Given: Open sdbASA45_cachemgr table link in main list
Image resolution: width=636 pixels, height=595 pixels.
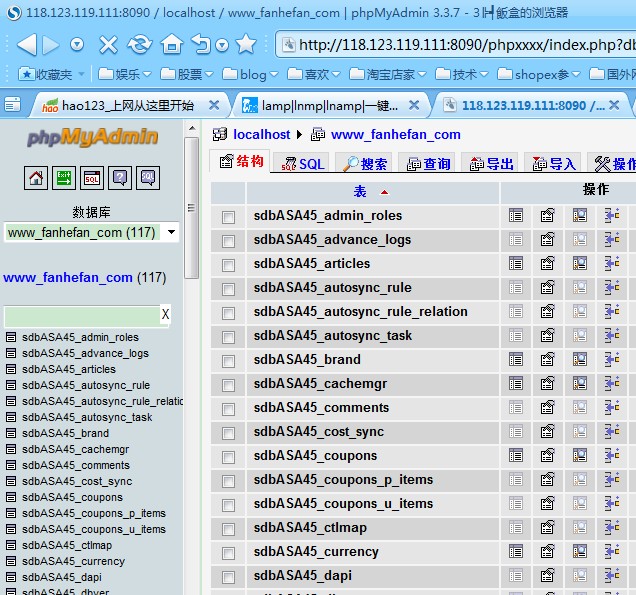Looking at the screenshot, I should coord(320,383).
